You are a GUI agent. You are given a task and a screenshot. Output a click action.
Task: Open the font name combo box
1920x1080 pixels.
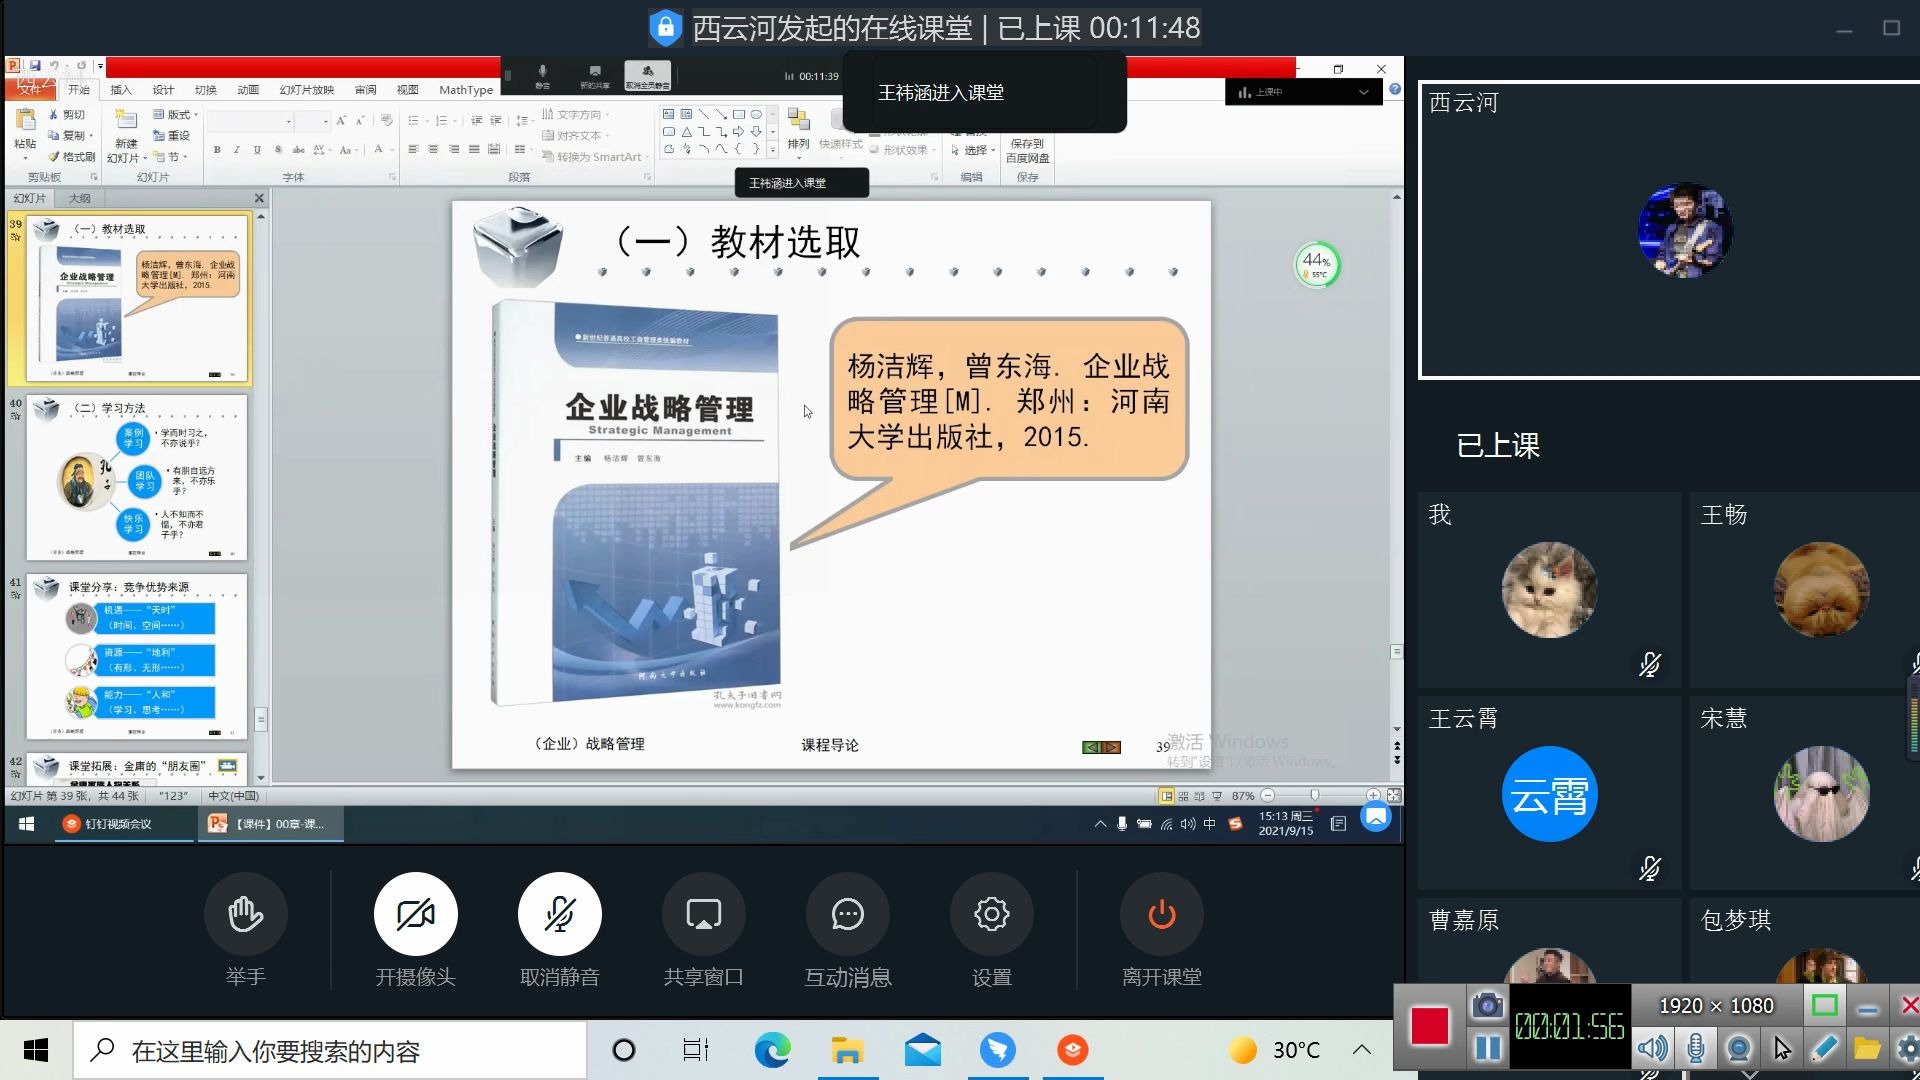[250, 121]
